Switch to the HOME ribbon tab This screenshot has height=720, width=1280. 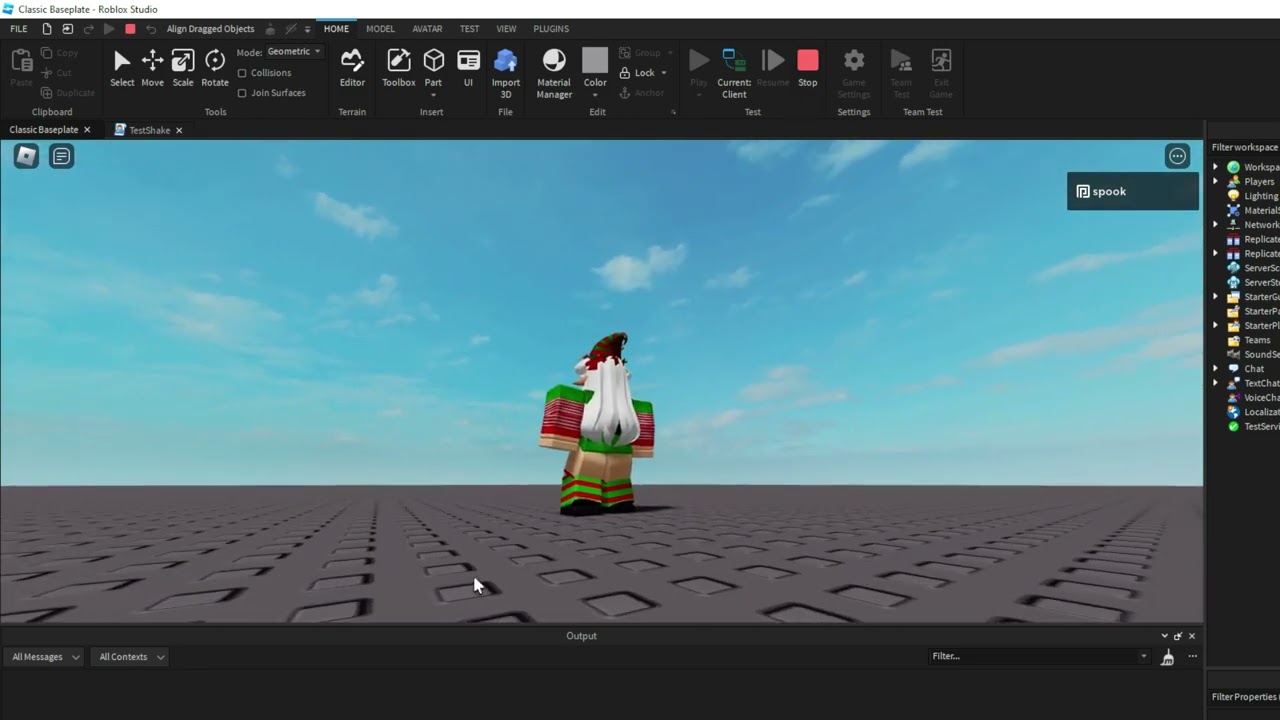(336, 29)
